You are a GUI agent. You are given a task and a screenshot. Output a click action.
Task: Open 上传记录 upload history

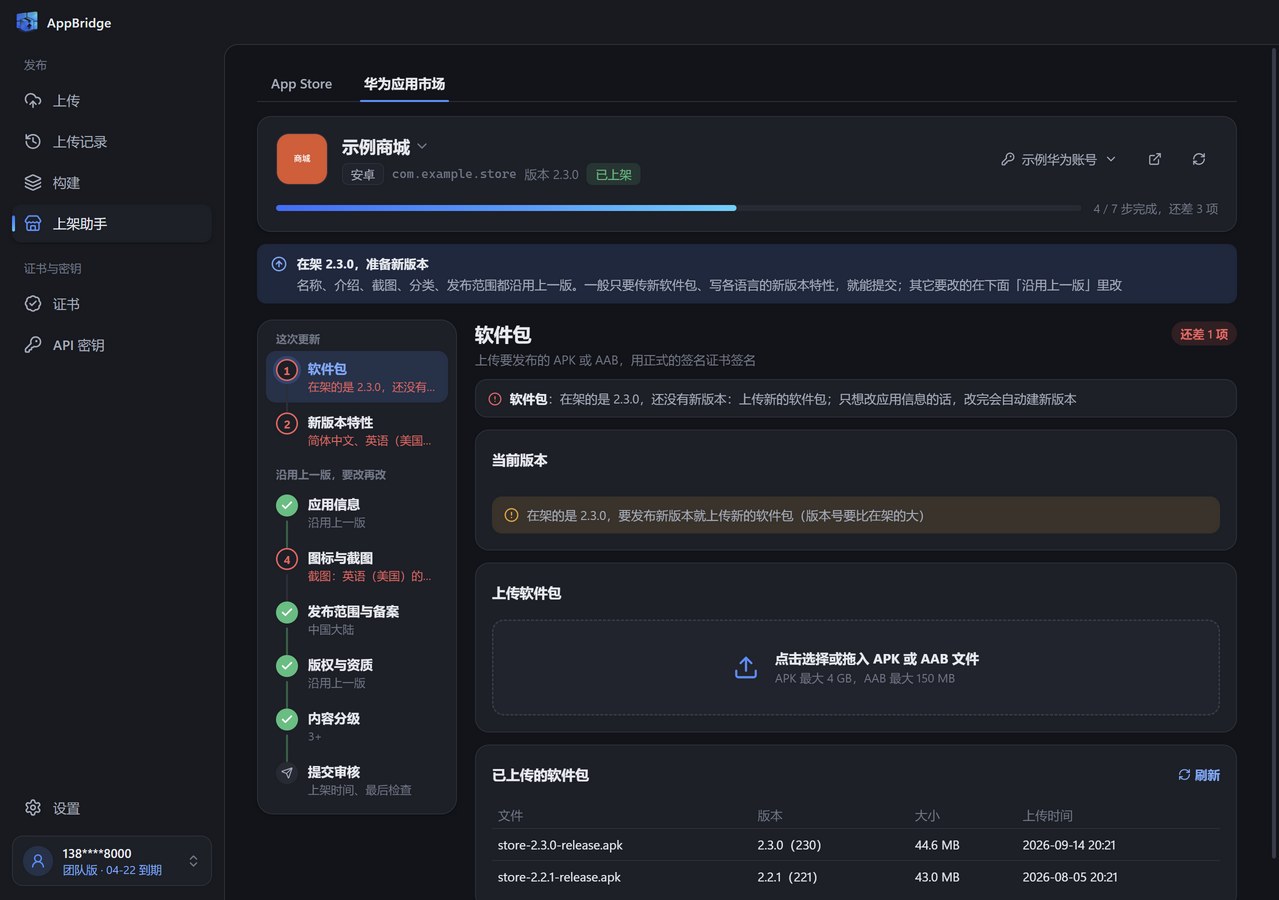click(x=112, y=142)
